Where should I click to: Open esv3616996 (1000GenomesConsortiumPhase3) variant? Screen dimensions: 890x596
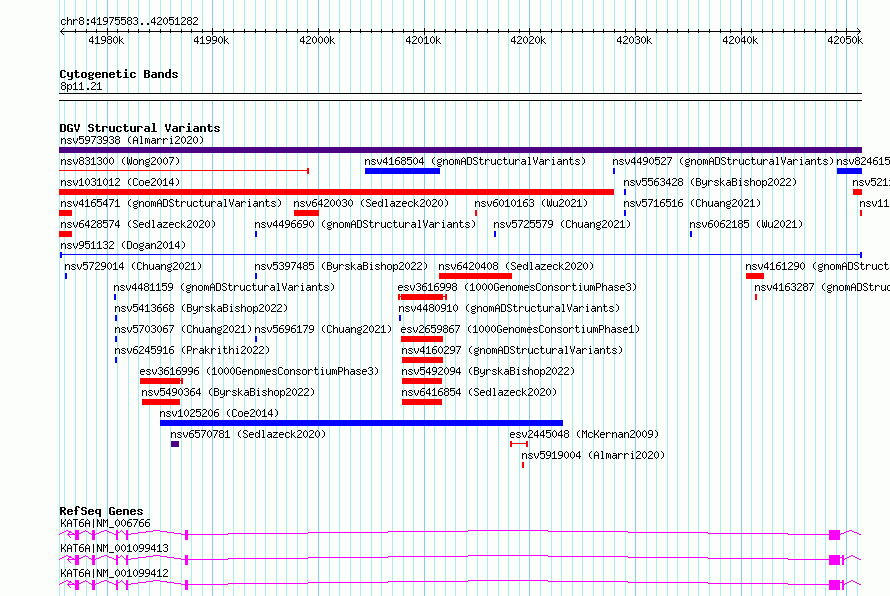259,371
